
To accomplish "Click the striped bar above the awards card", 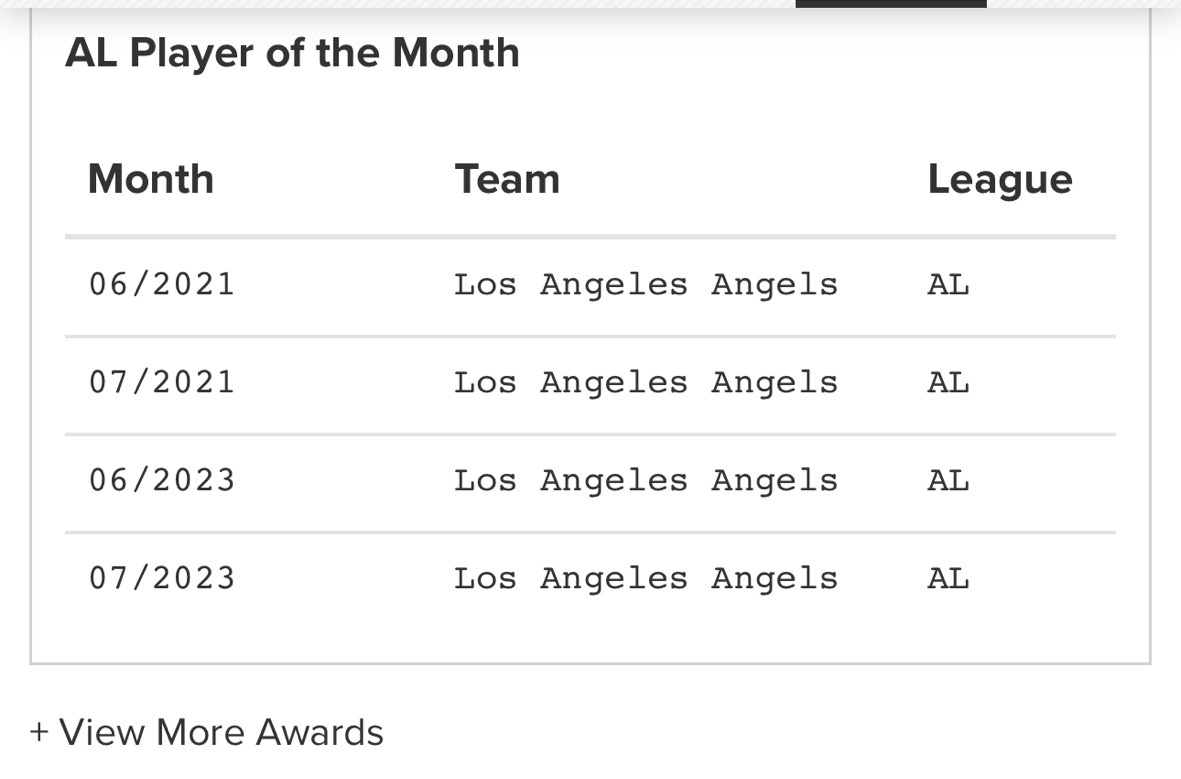I will click(x=400, y=4).
